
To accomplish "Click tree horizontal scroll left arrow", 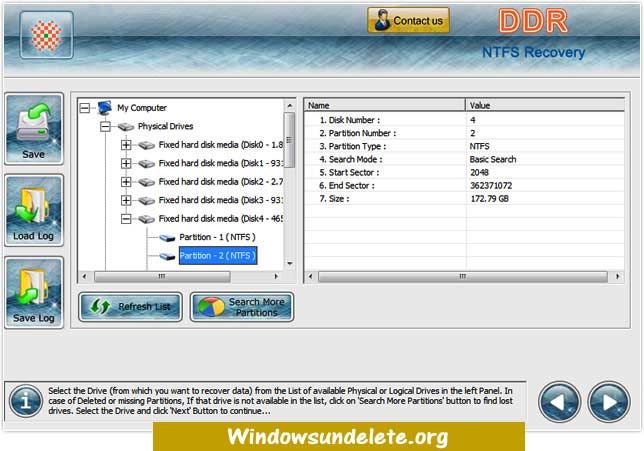I will tap(84, 276).
